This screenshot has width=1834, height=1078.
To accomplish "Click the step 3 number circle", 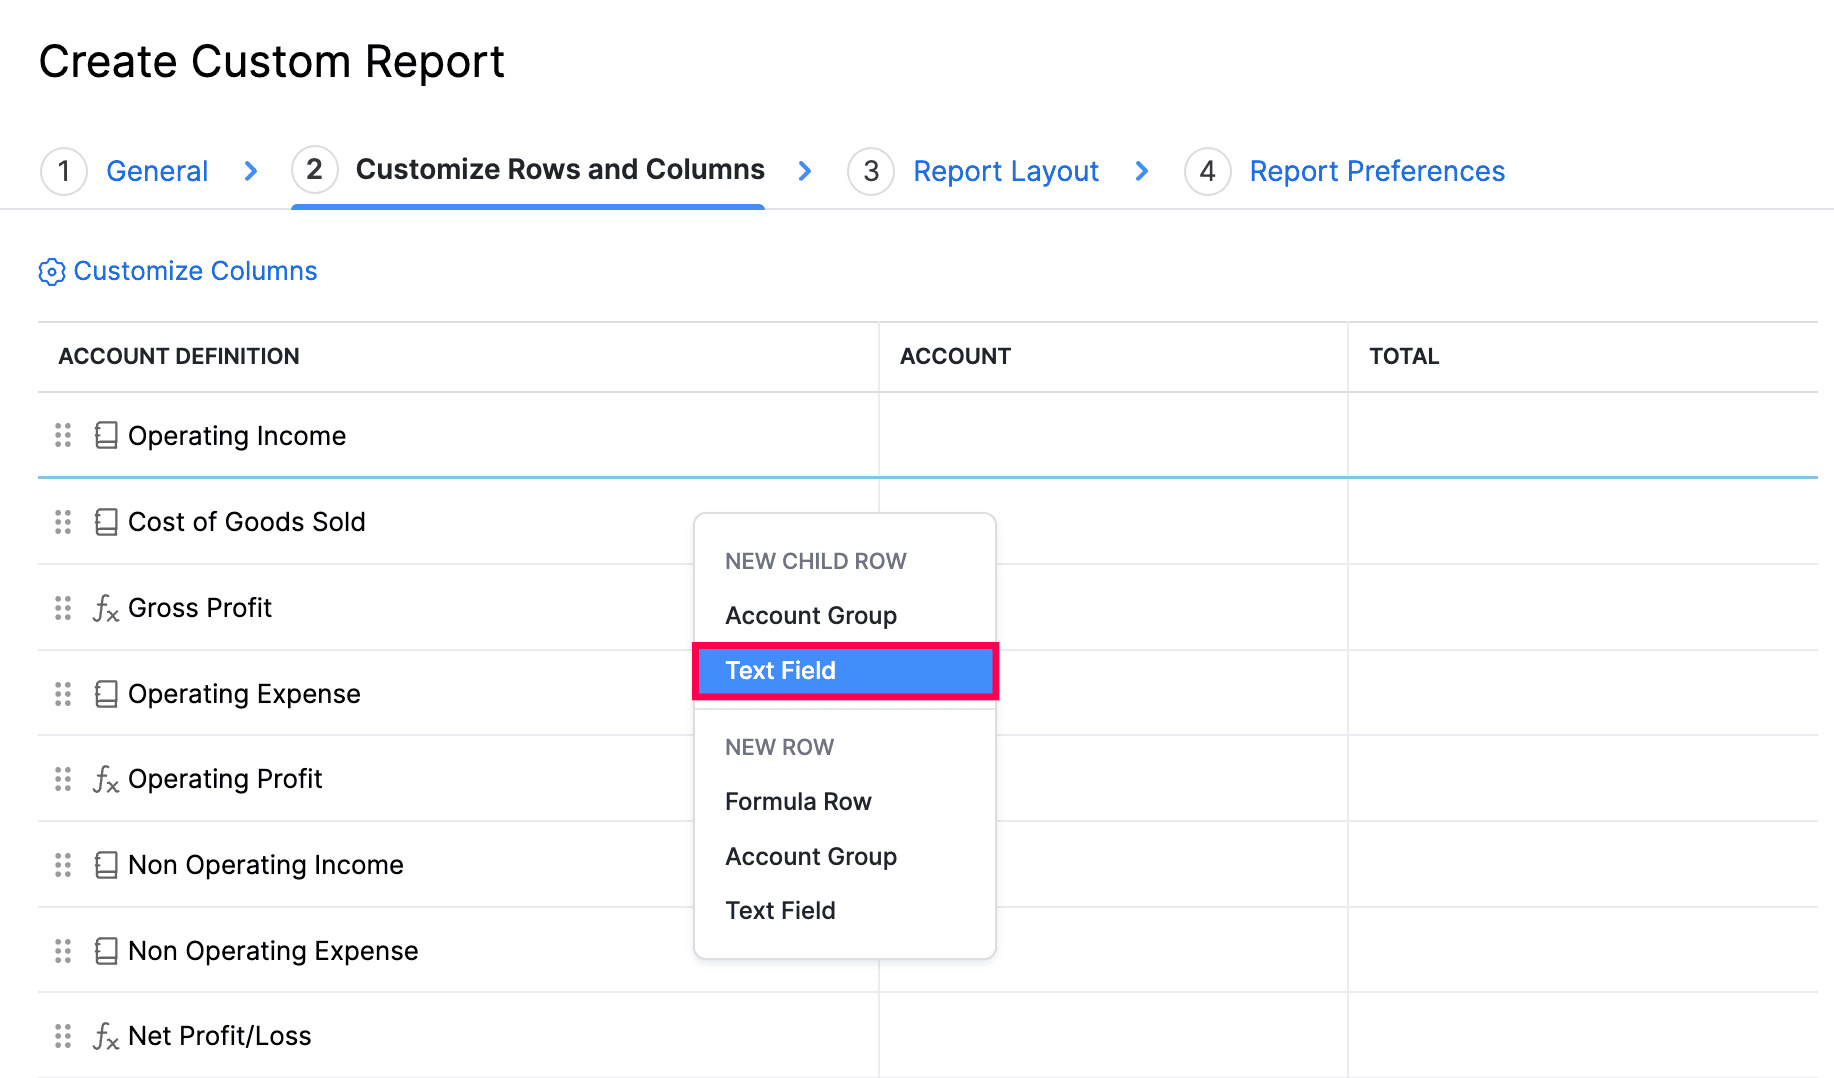I will coord(870,171).
